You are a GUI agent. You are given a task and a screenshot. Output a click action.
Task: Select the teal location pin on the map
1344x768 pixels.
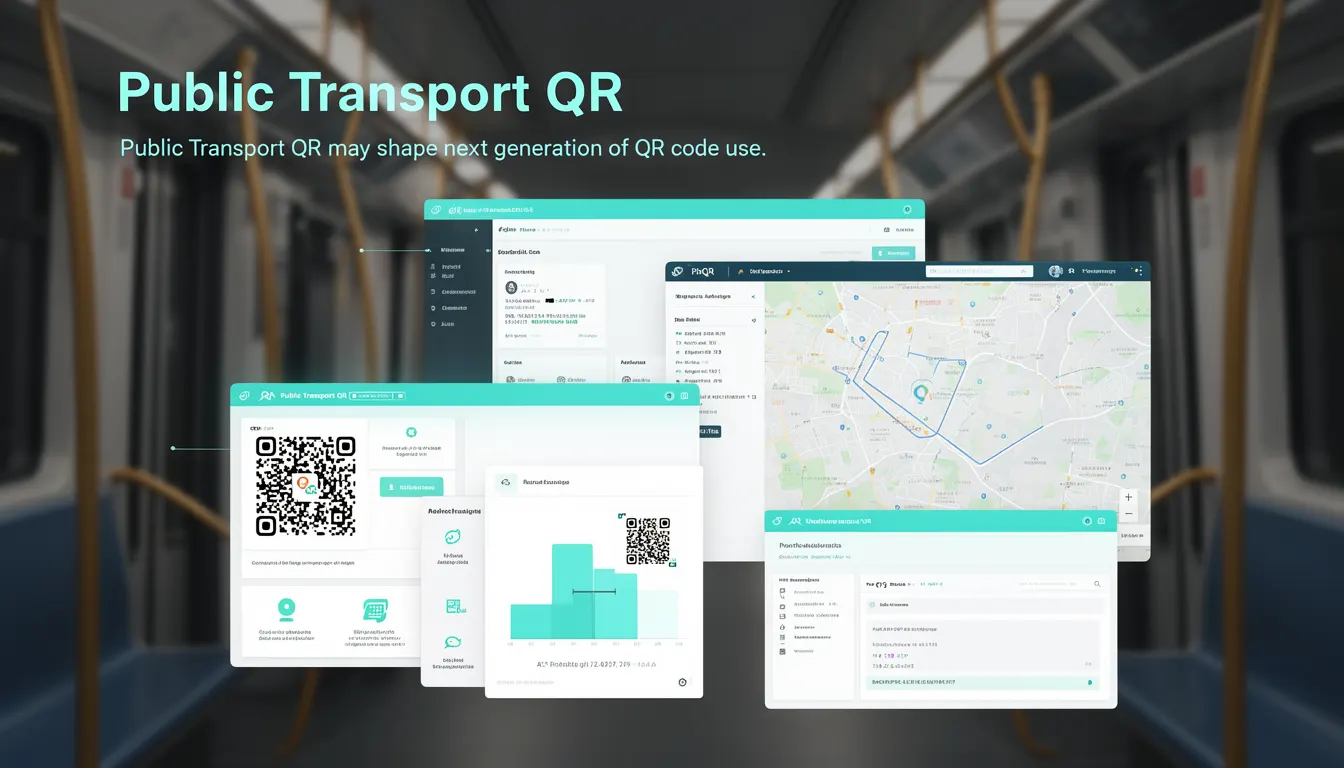click(x=921, y=393)
